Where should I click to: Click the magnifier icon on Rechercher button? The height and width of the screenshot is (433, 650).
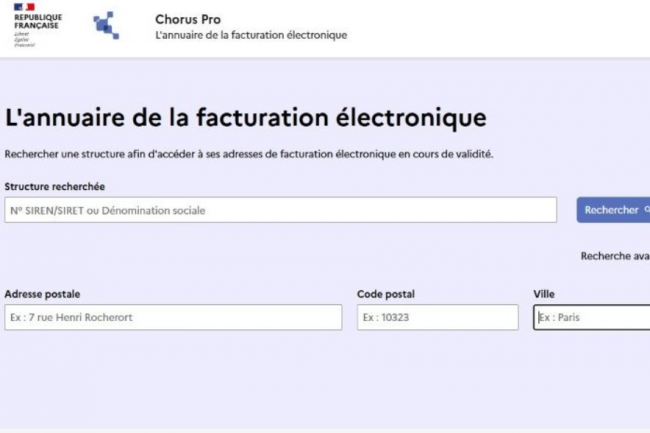[646, 209]
